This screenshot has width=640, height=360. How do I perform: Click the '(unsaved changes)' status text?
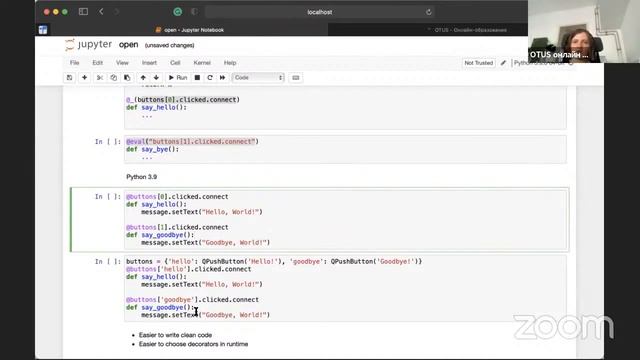click(x=169, y=45)
